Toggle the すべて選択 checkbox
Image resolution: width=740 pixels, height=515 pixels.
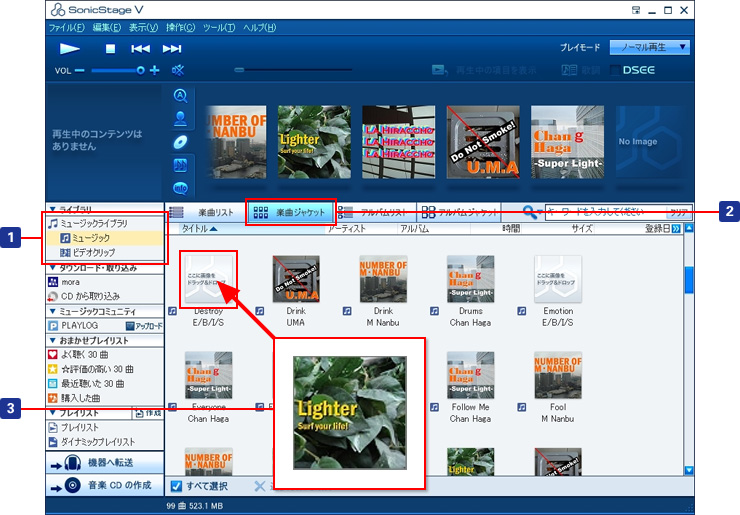tap(175, 486)
